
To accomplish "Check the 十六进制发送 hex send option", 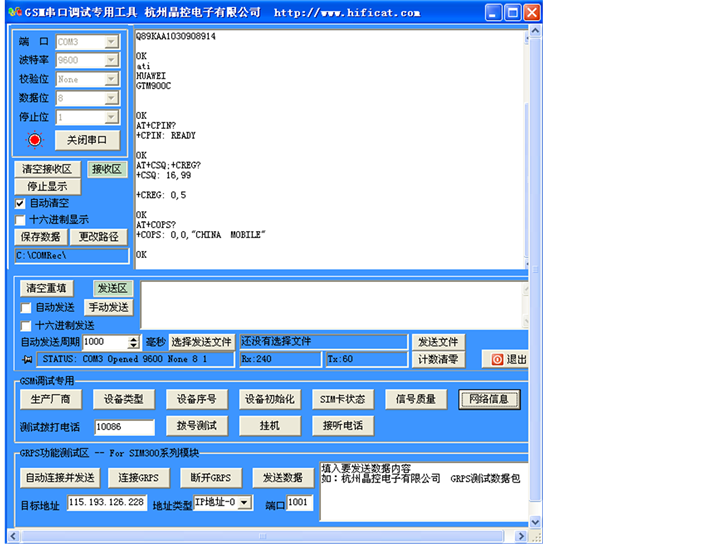I will [x=27, y=325].
